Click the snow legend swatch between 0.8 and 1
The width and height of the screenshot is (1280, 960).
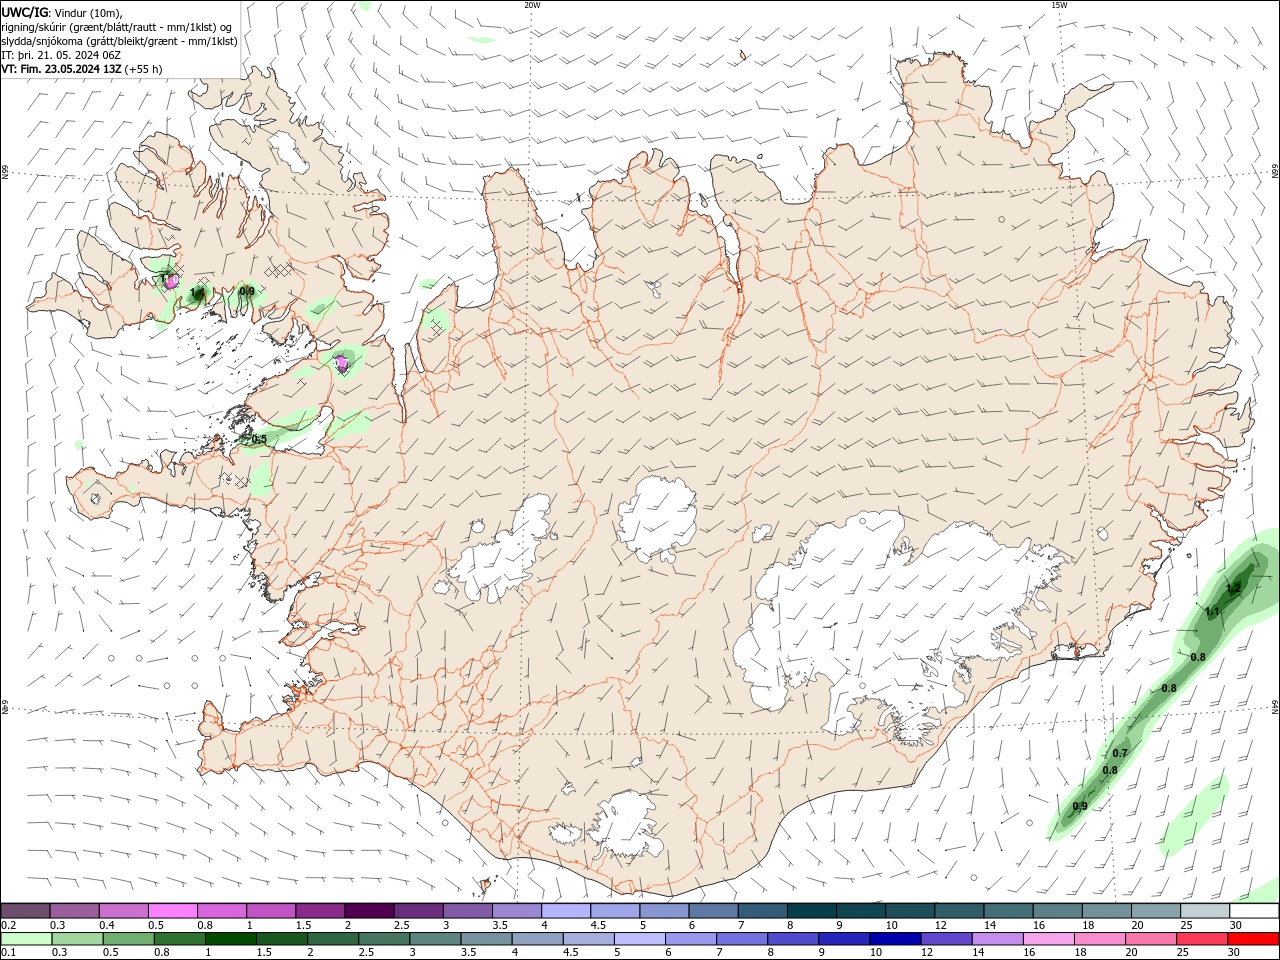tap(222, 911)
